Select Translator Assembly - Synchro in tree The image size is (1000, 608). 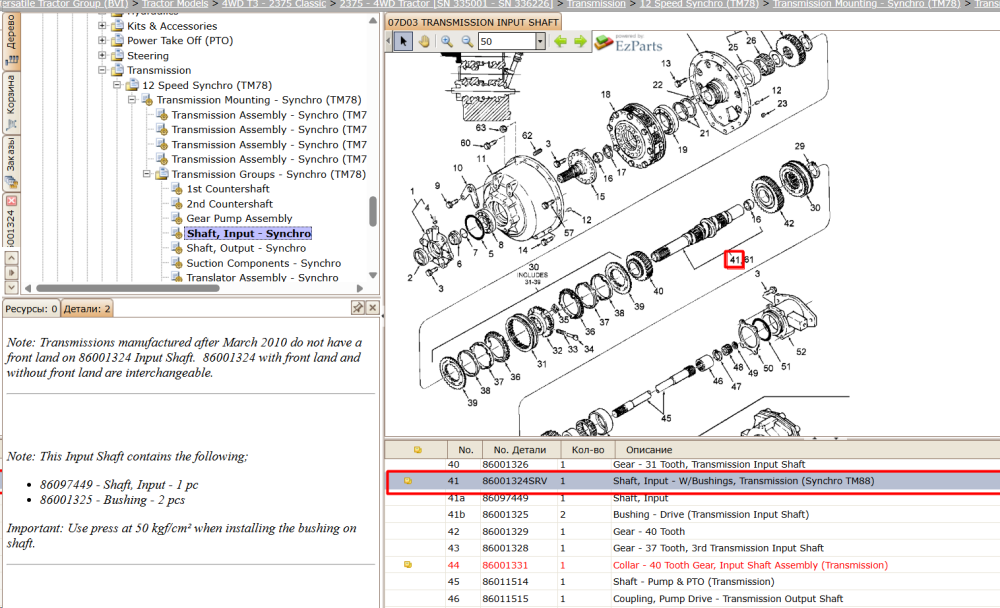point(262,278)
